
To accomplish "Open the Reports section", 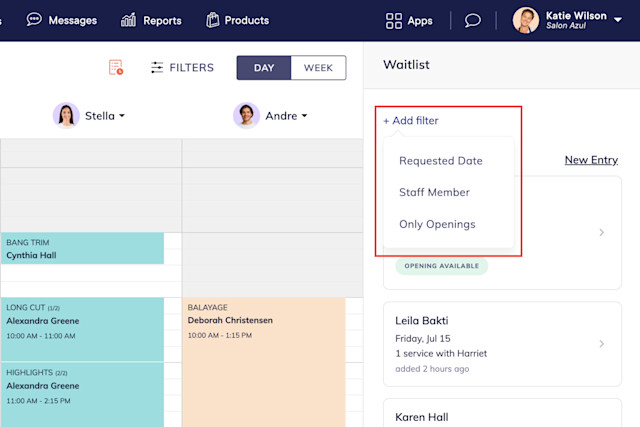I will (151, 20).
